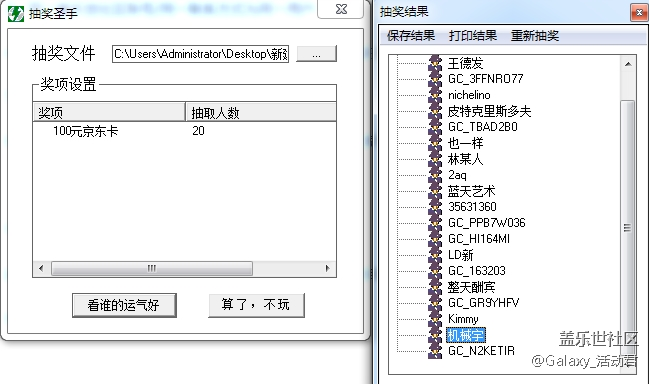649x384 pixels.
Task: Select winner 皮特克里斯多夫 in results list
Action: 489,111
